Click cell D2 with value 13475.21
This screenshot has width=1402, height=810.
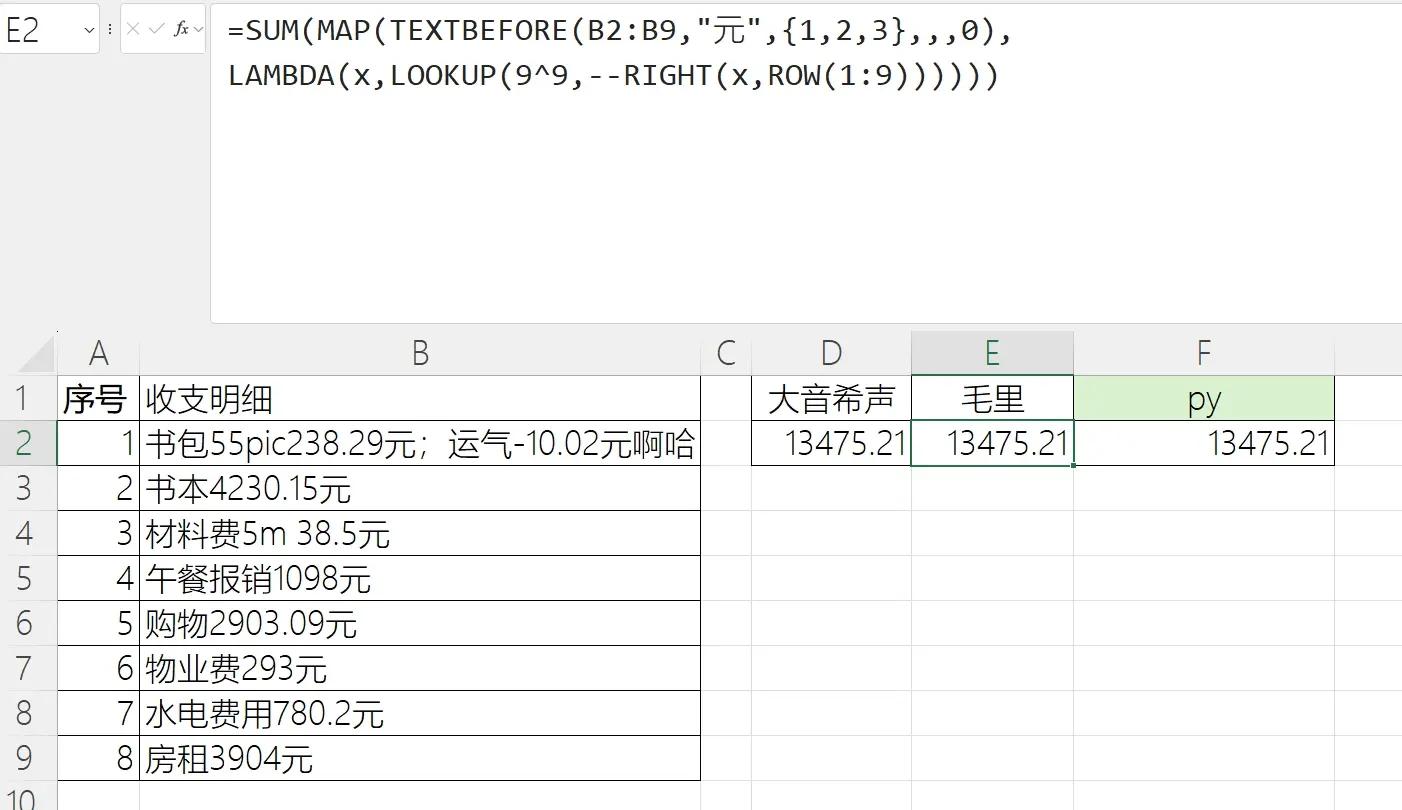(830, 443)
